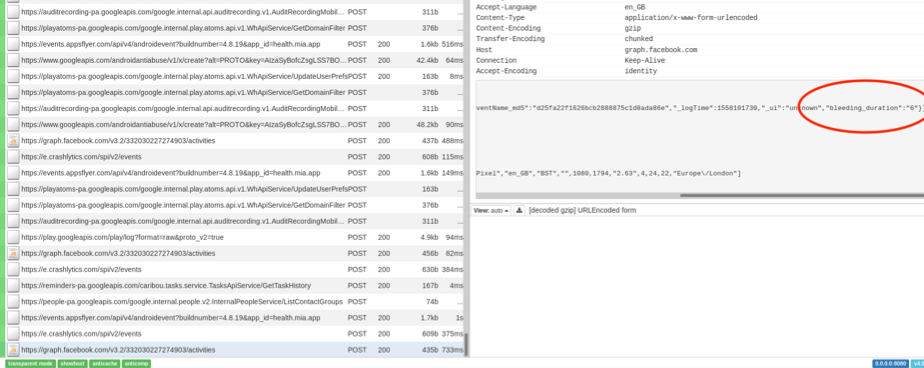Click the Content-Encoding header name

click(508, 28)
